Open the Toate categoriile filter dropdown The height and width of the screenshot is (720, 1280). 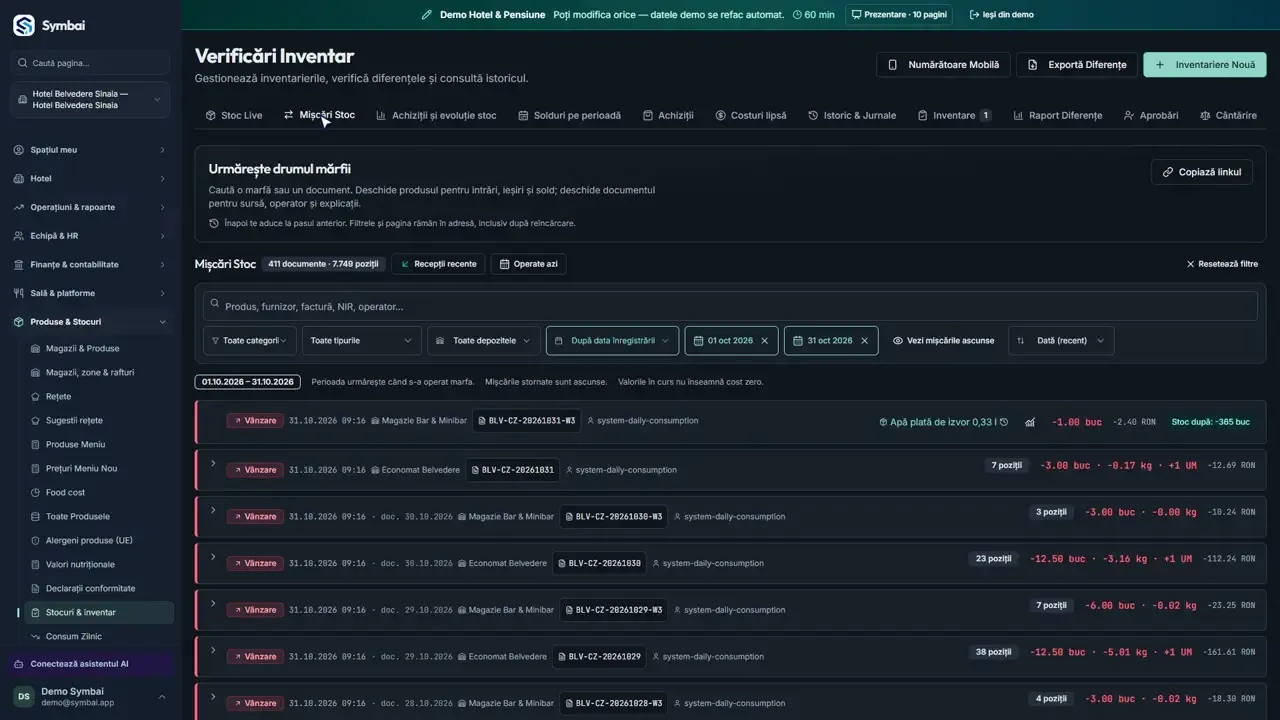pos(250,341)
